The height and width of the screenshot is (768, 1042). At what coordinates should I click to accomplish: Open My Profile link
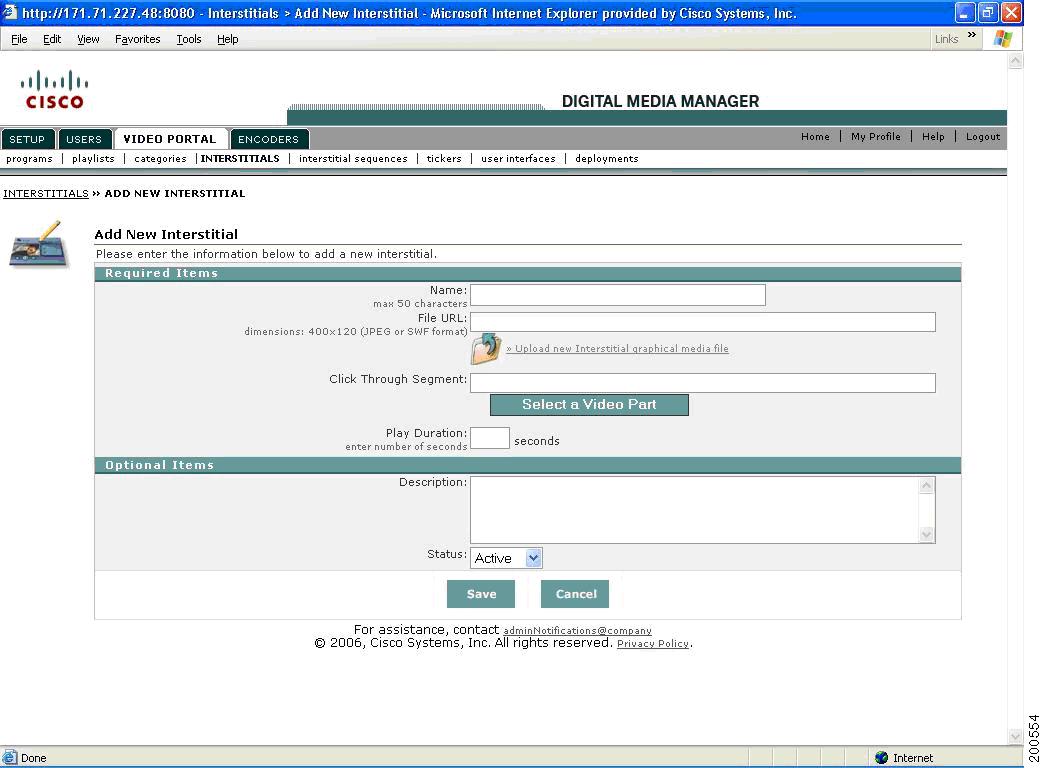tap(876, 136)
